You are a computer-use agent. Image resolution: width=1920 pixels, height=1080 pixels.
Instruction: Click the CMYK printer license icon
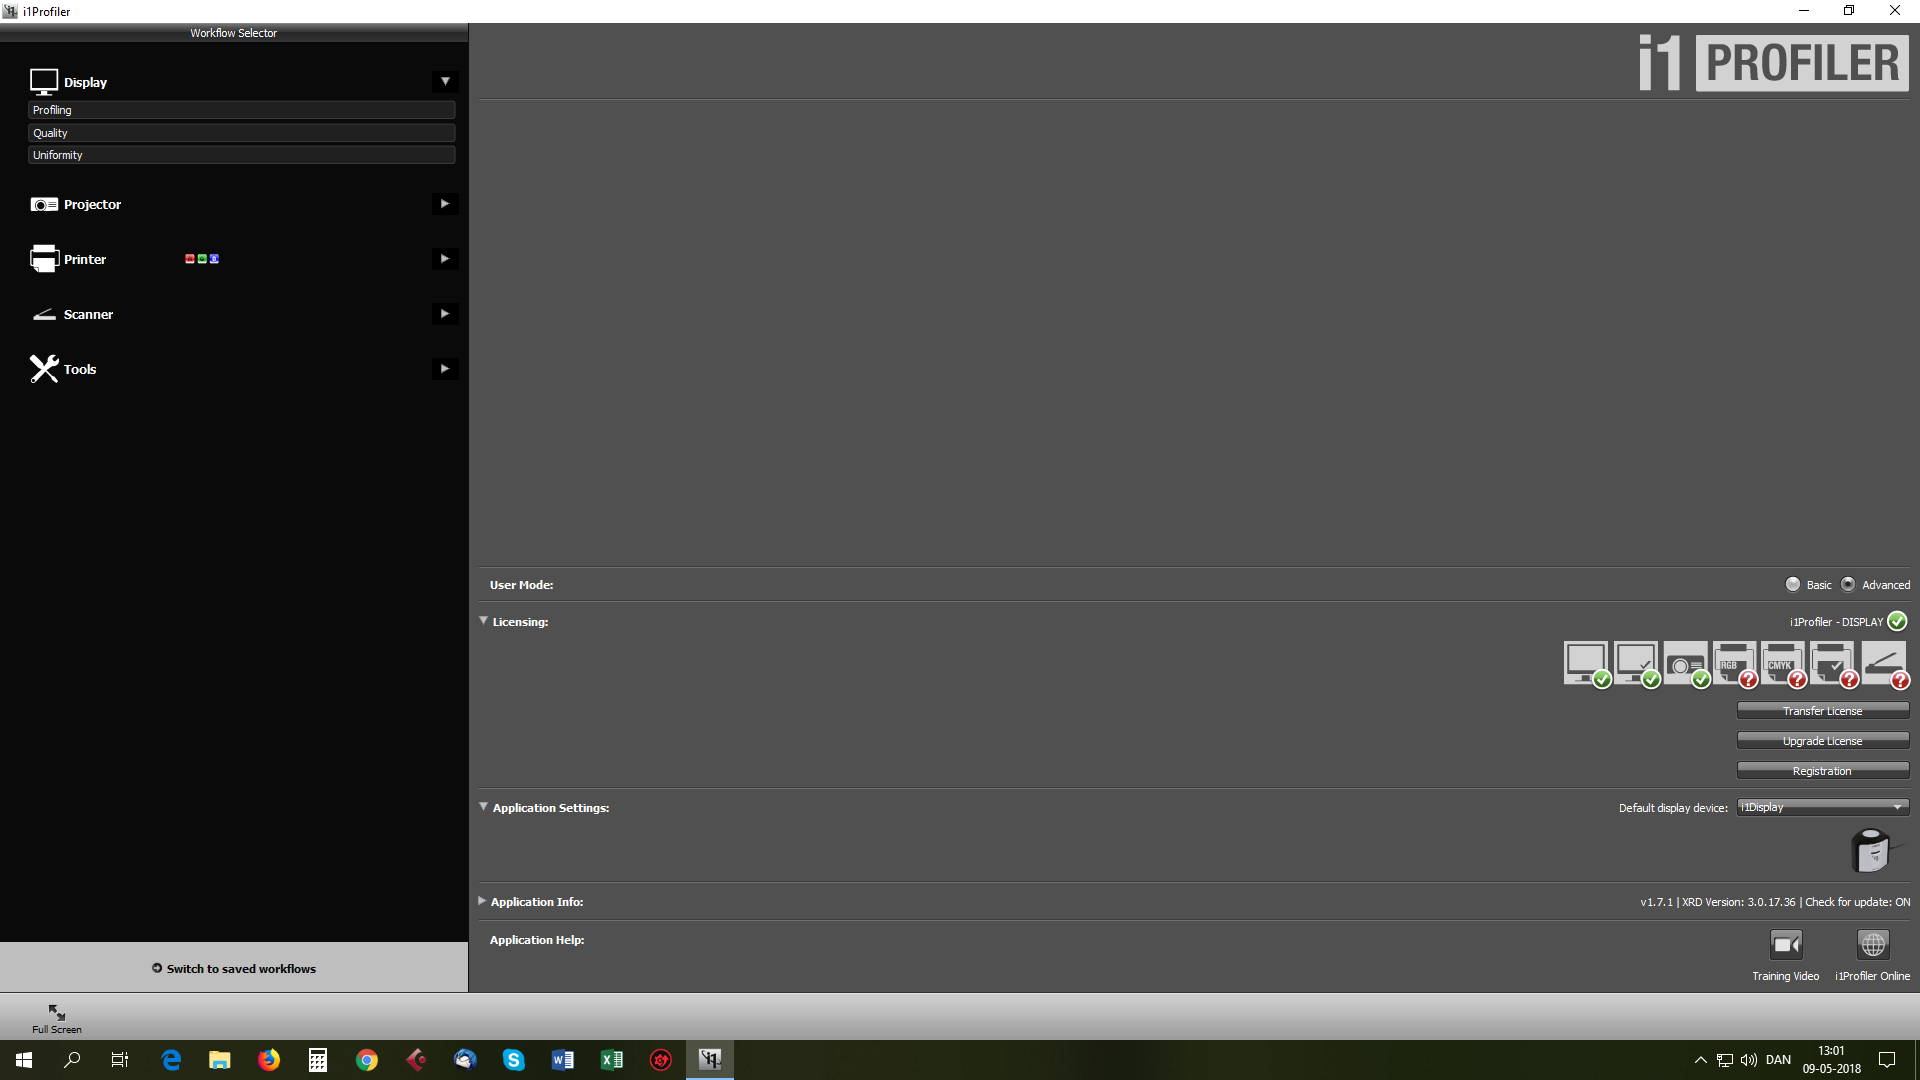(1783, 663)
